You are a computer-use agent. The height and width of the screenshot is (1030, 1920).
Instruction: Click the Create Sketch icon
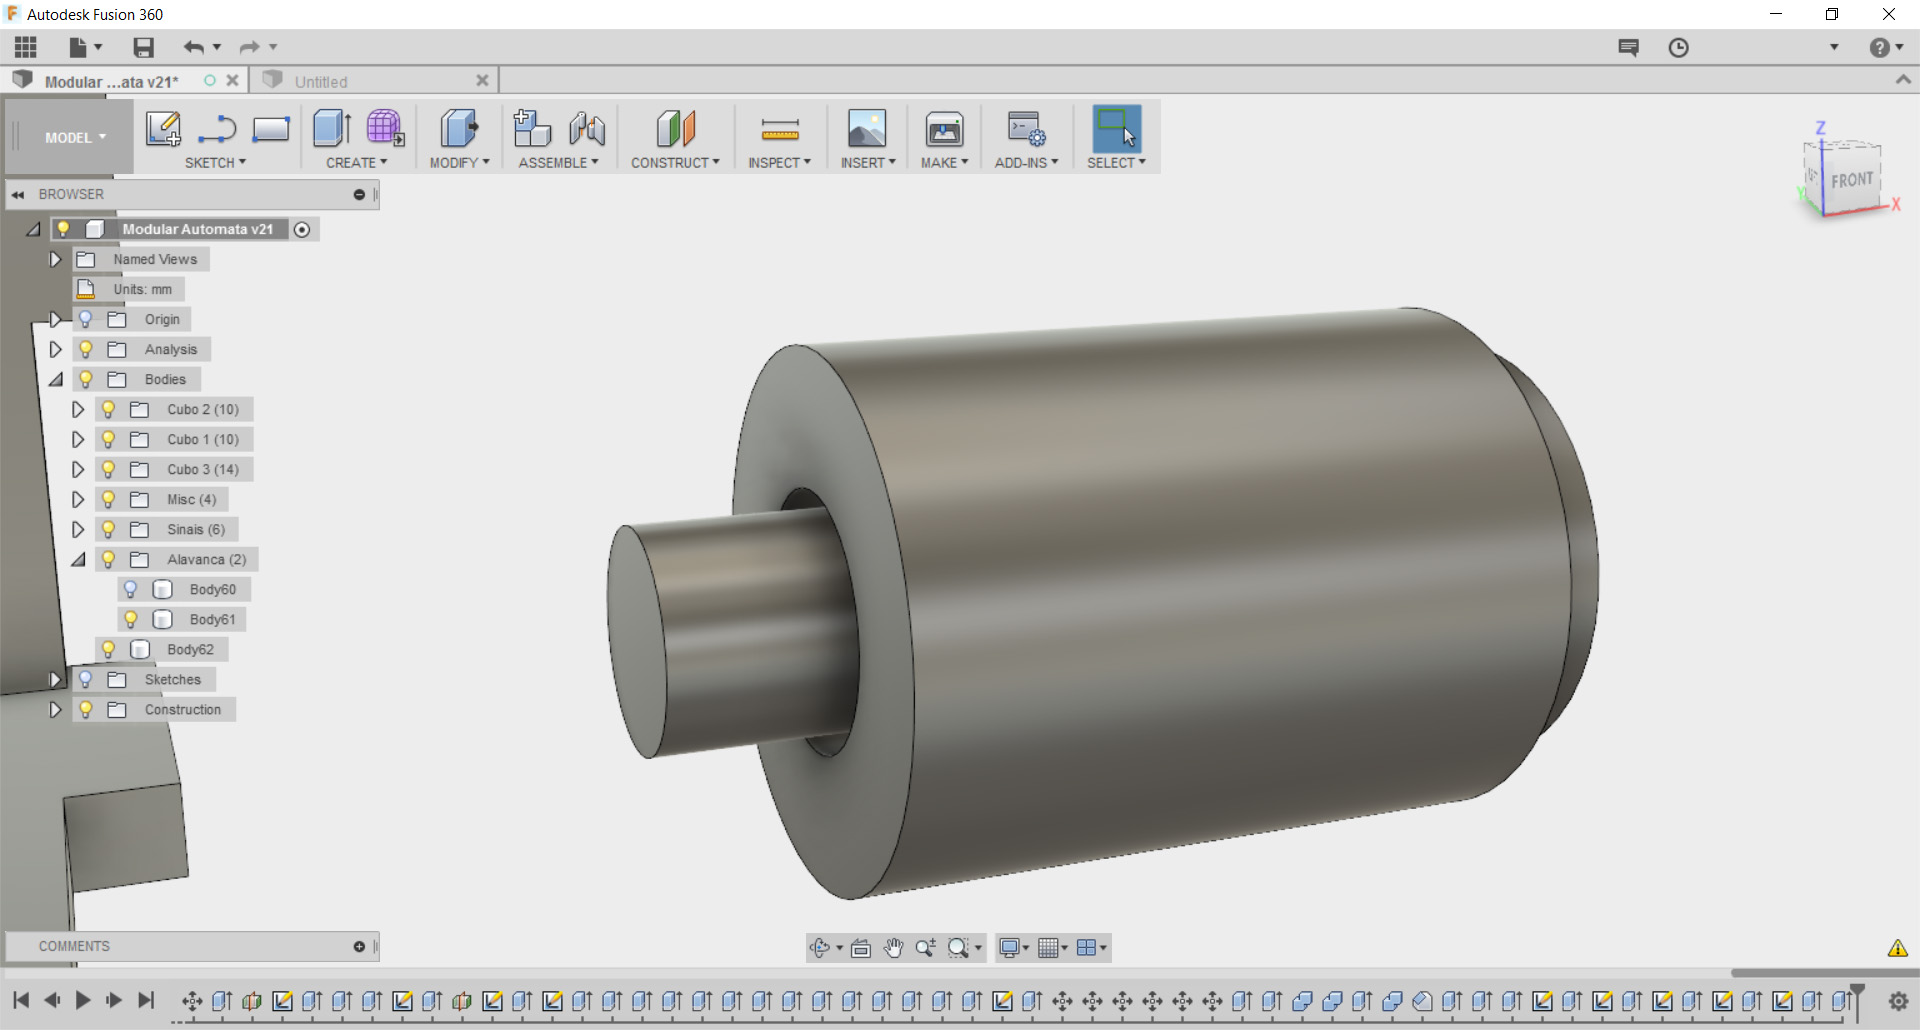(x=163, y=129)
